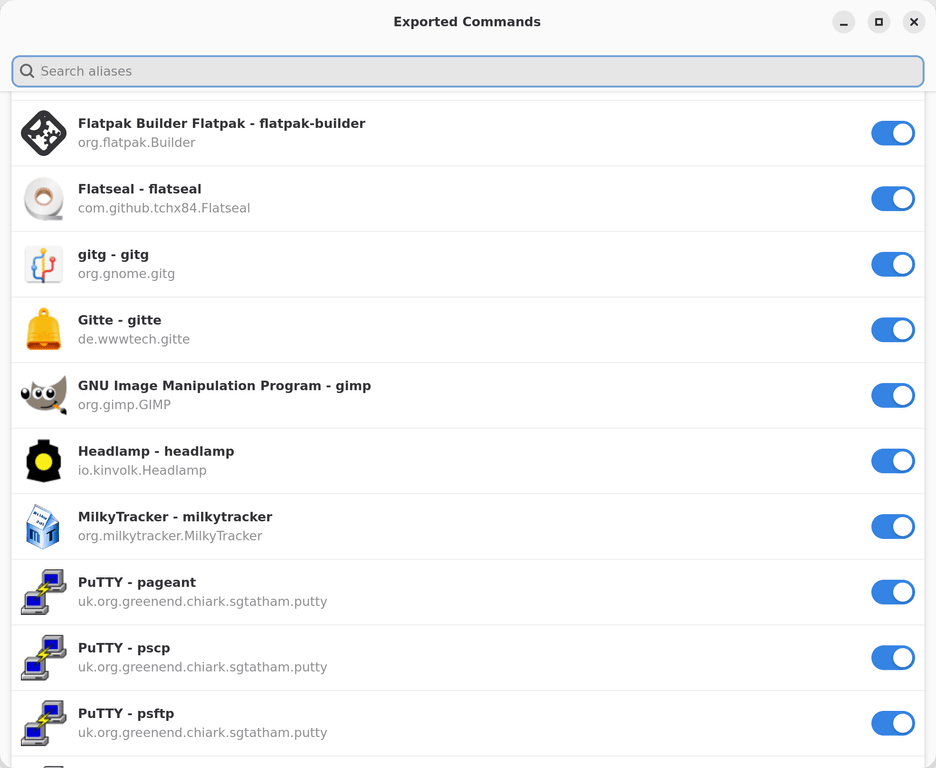Select the putty app ID under psftp
The height and width of the screenshot is (768, 936).
[202, 733]
